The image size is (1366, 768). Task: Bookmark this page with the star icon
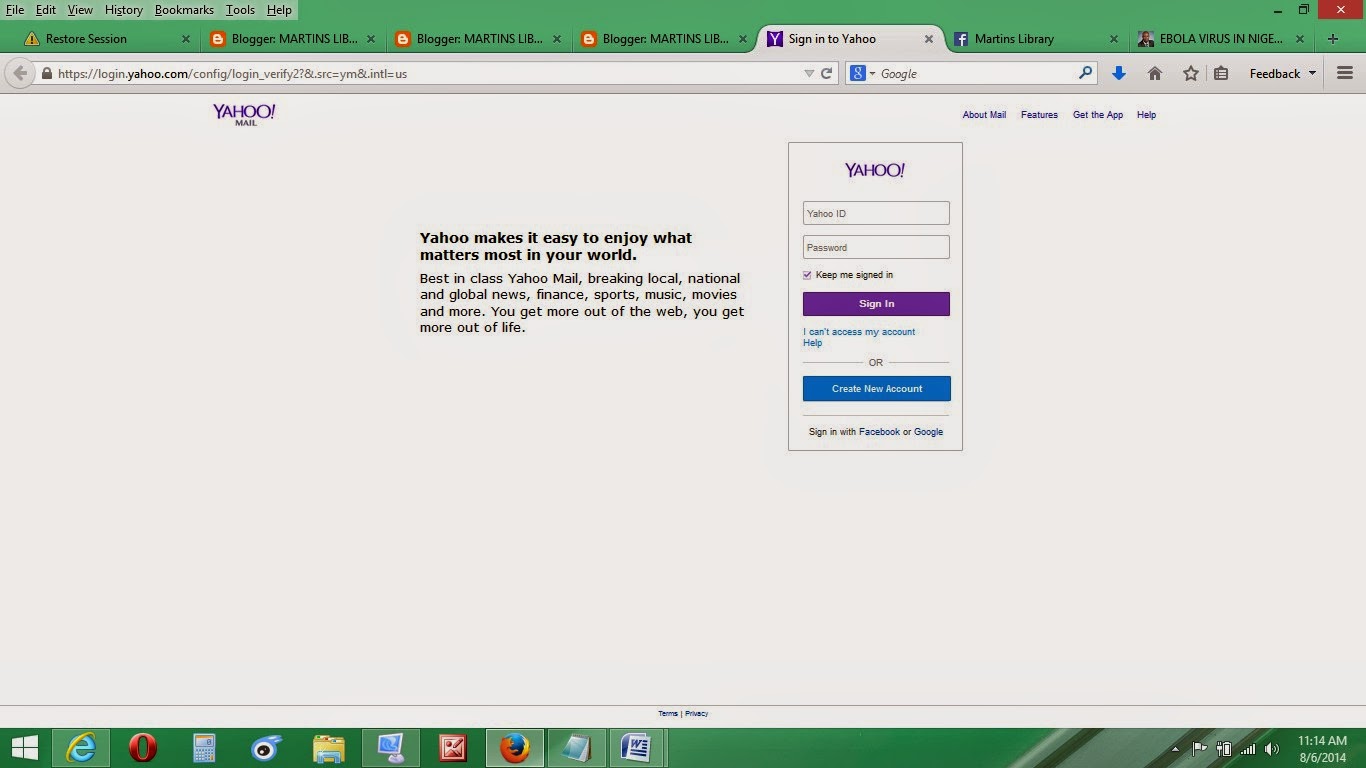click(x=1191, y=73)
